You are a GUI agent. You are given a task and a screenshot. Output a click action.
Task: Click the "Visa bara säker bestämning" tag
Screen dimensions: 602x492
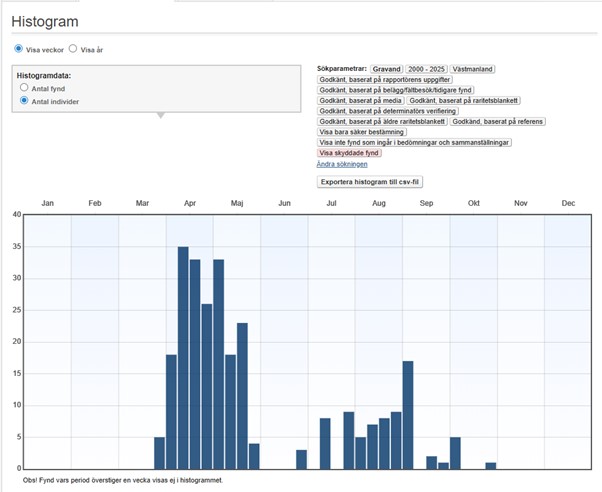point(361,132)
